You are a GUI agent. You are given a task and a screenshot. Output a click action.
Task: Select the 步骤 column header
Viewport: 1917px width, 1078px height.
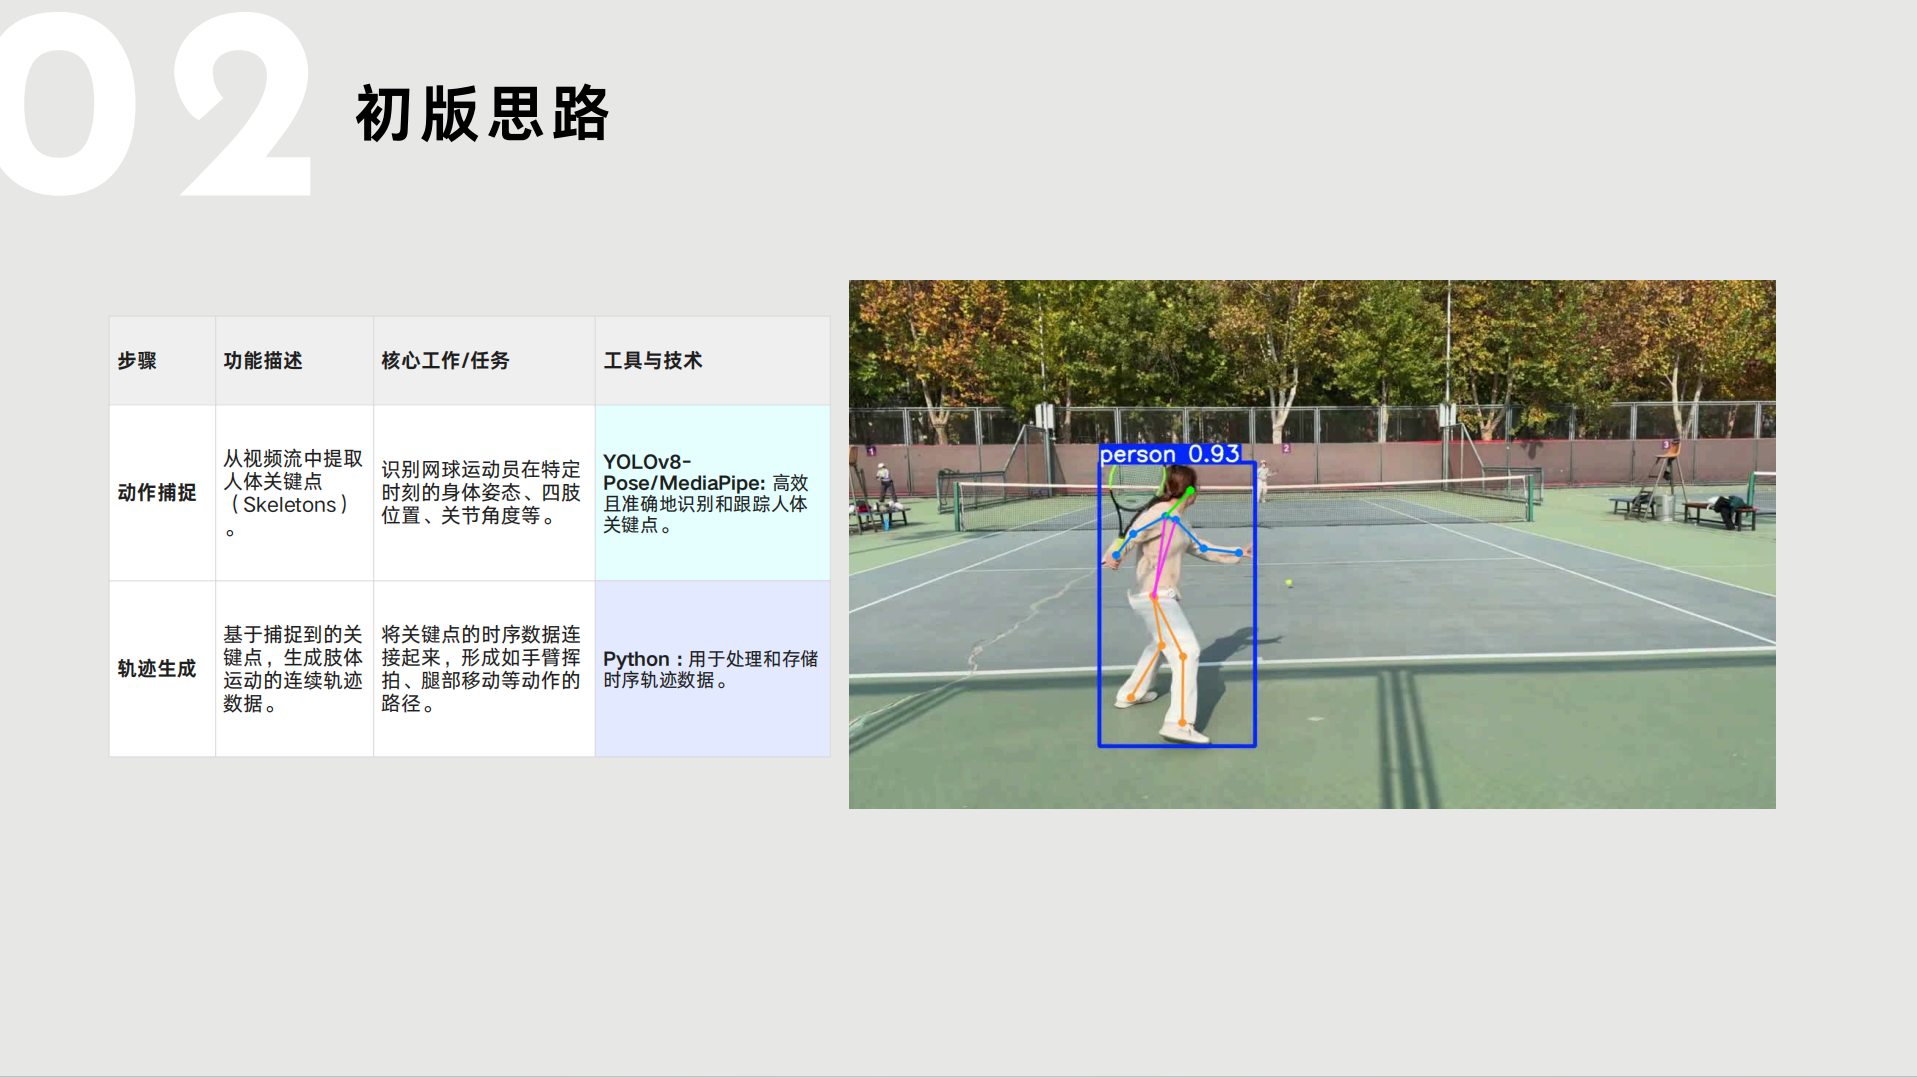coord(162,361)
